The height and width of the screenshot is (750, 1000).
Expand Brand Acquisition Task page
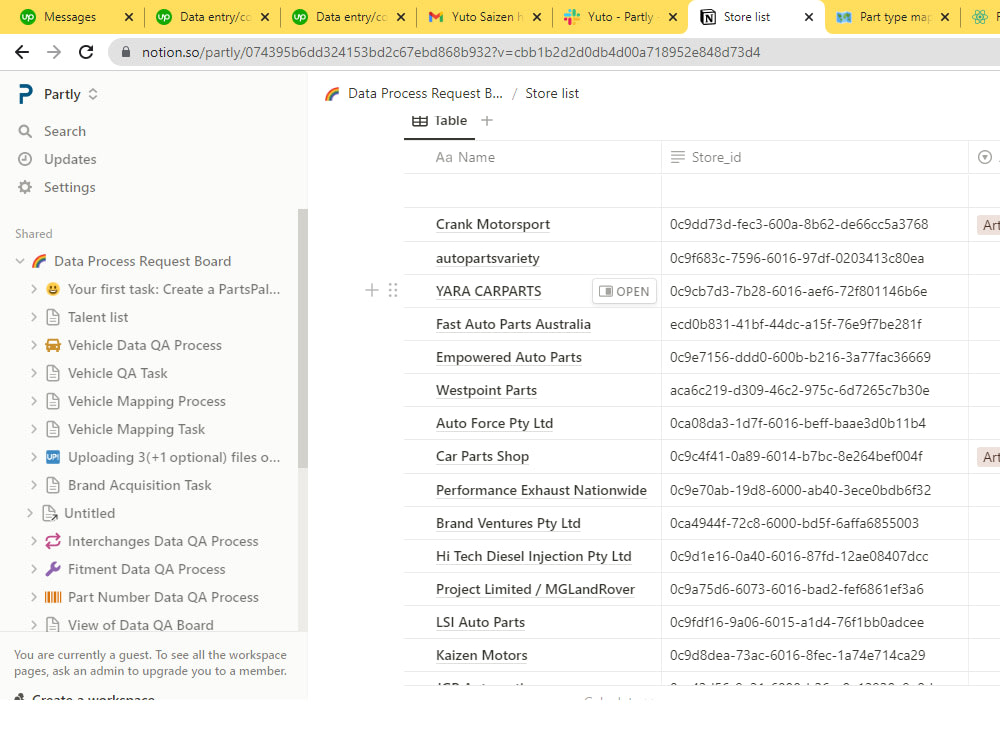click(34, 485)
